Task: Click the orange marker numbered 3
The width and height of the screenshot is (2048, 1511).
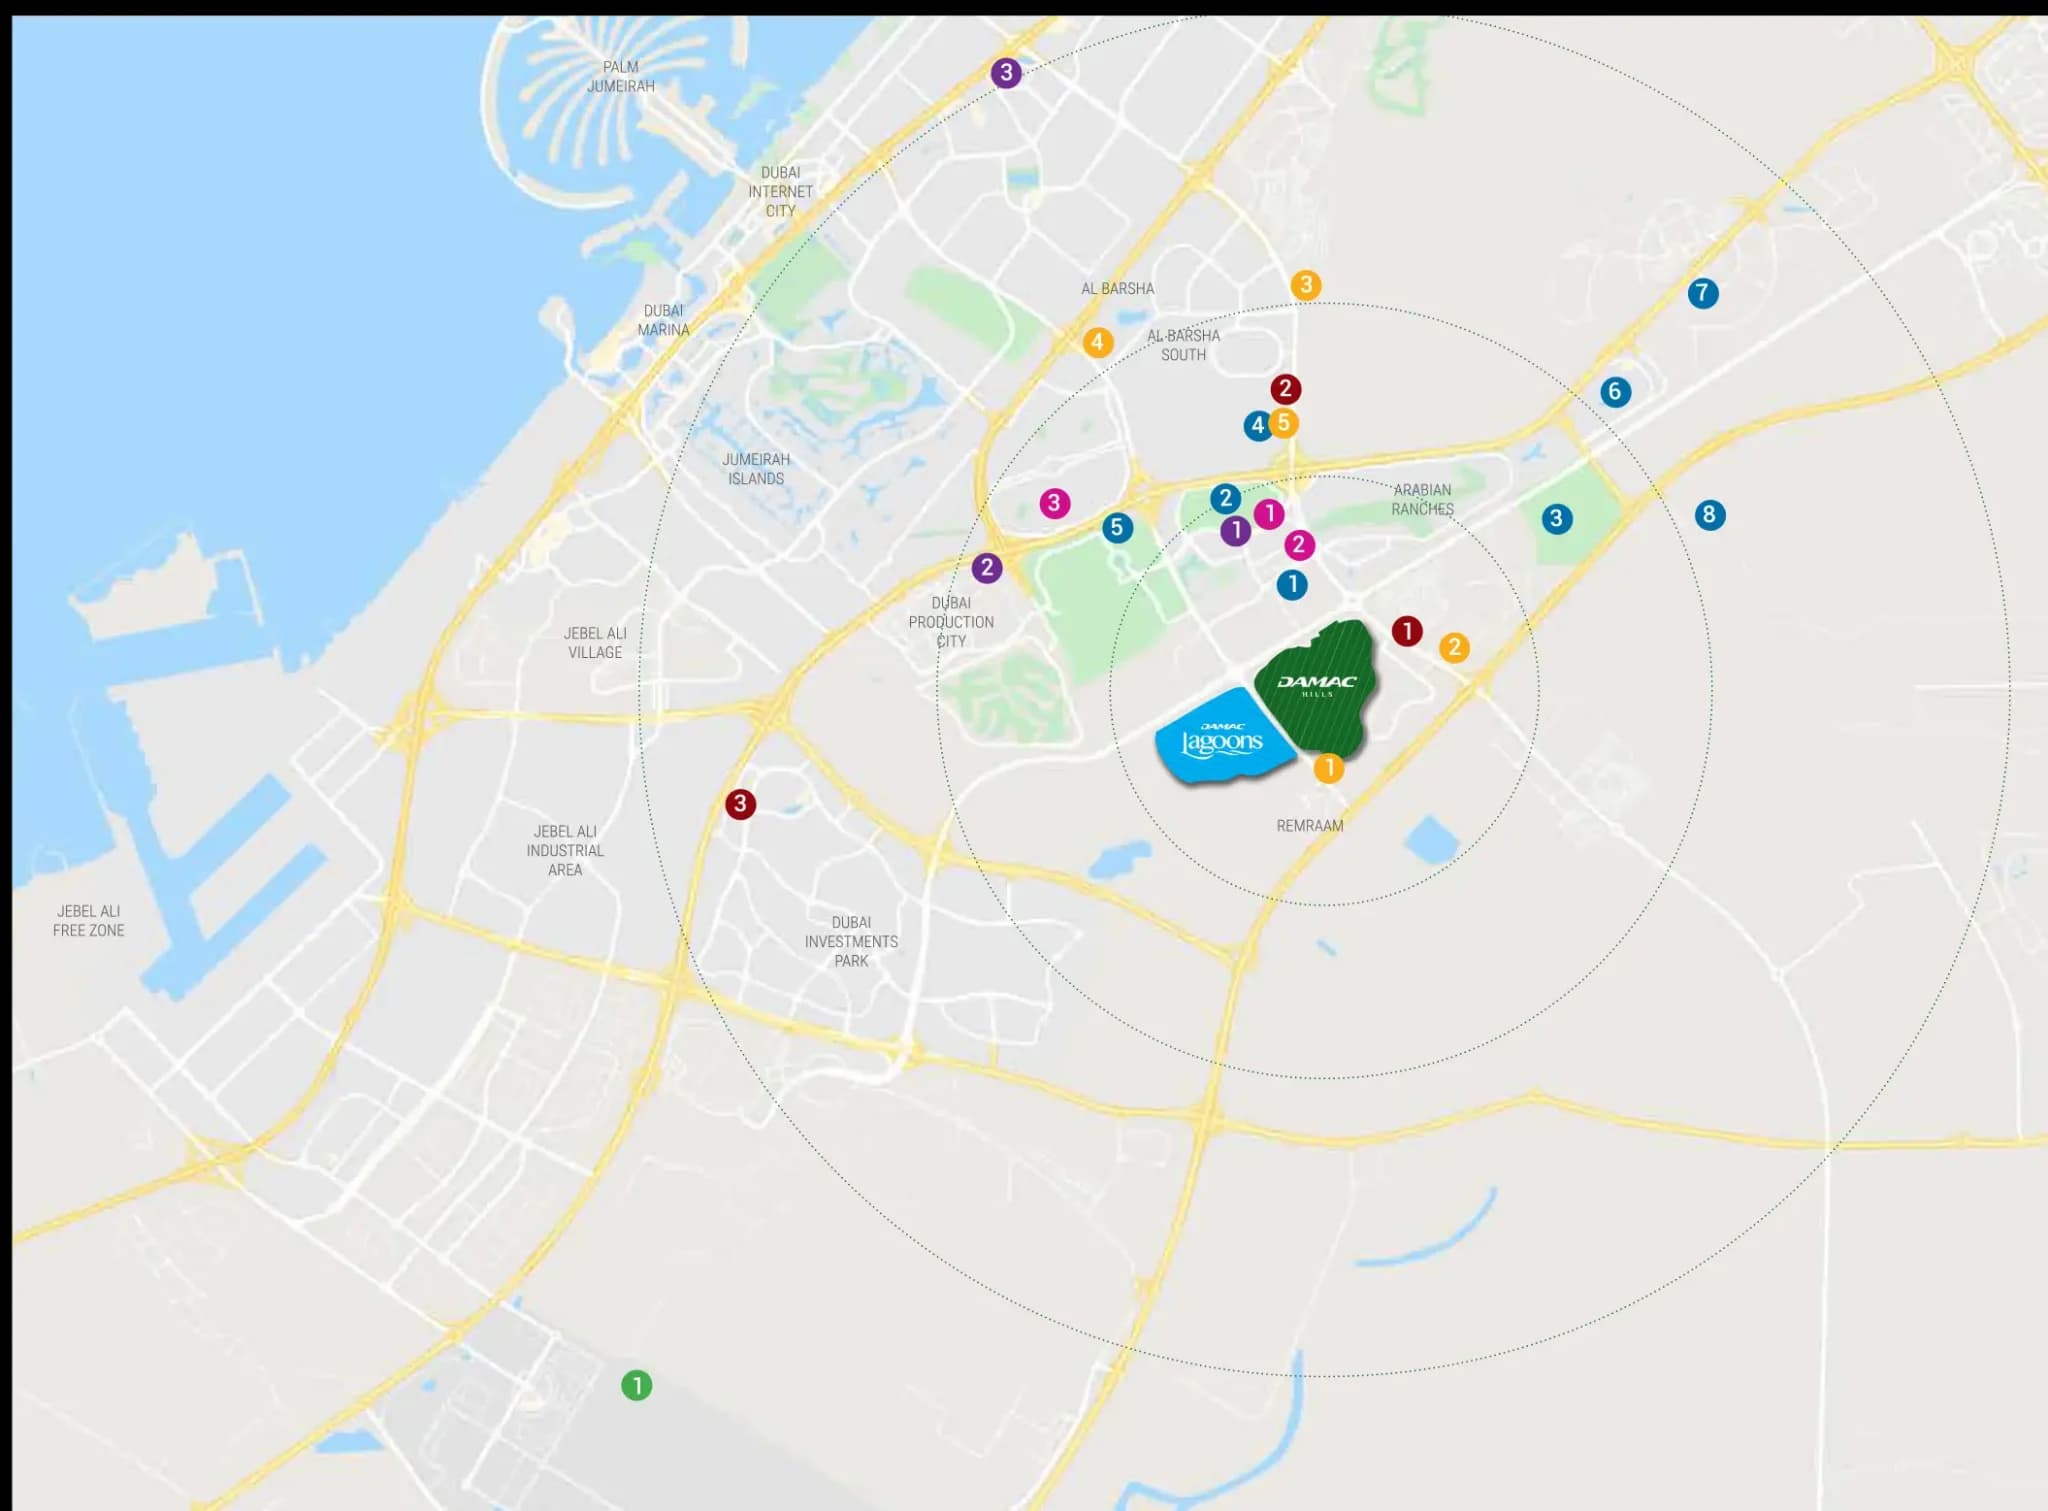Action: (x=1305, y=285)
